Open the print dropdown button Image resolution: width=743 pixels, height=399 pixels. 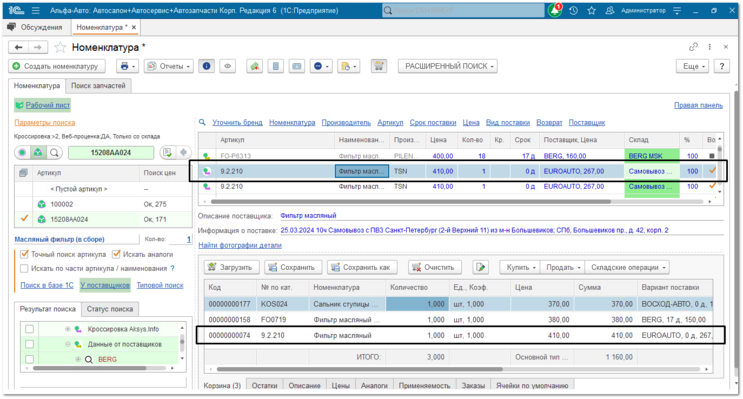click(128, 66)
